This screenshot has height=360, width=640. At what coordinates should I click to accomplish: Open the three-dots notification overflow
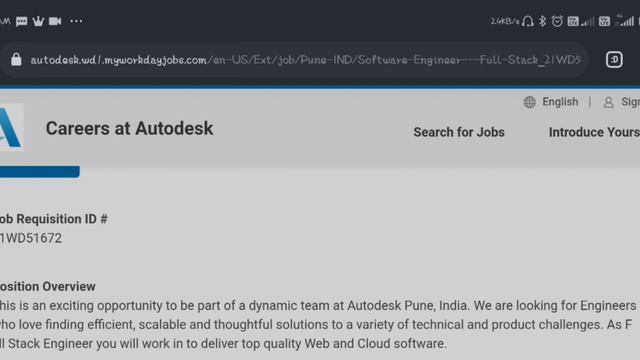(x=76, y=21)
